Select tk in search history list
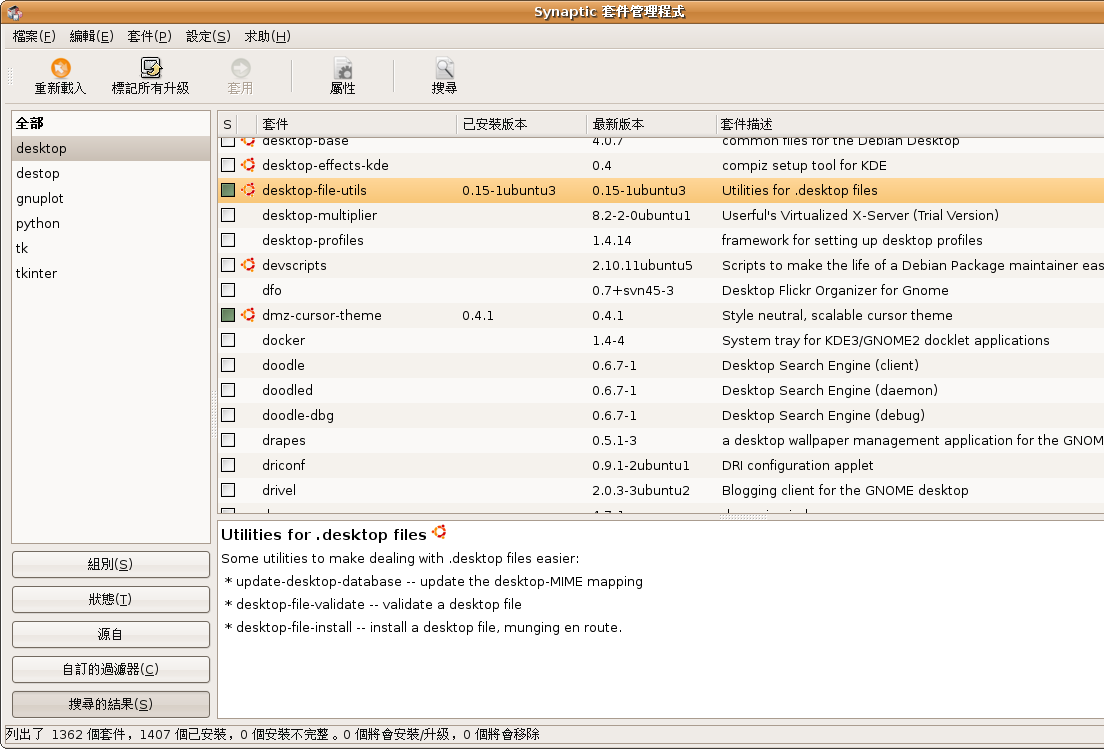 point(111,248)
